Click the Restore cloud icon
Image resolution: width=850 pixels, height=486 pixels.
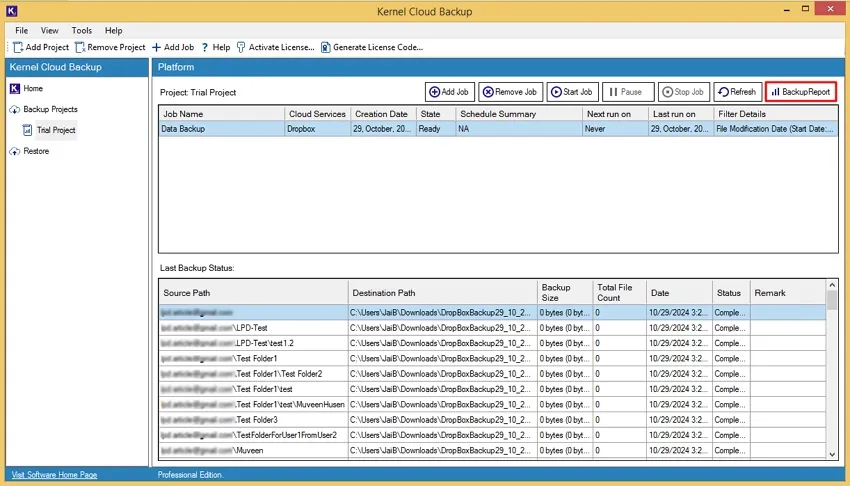tap(15, 152)
